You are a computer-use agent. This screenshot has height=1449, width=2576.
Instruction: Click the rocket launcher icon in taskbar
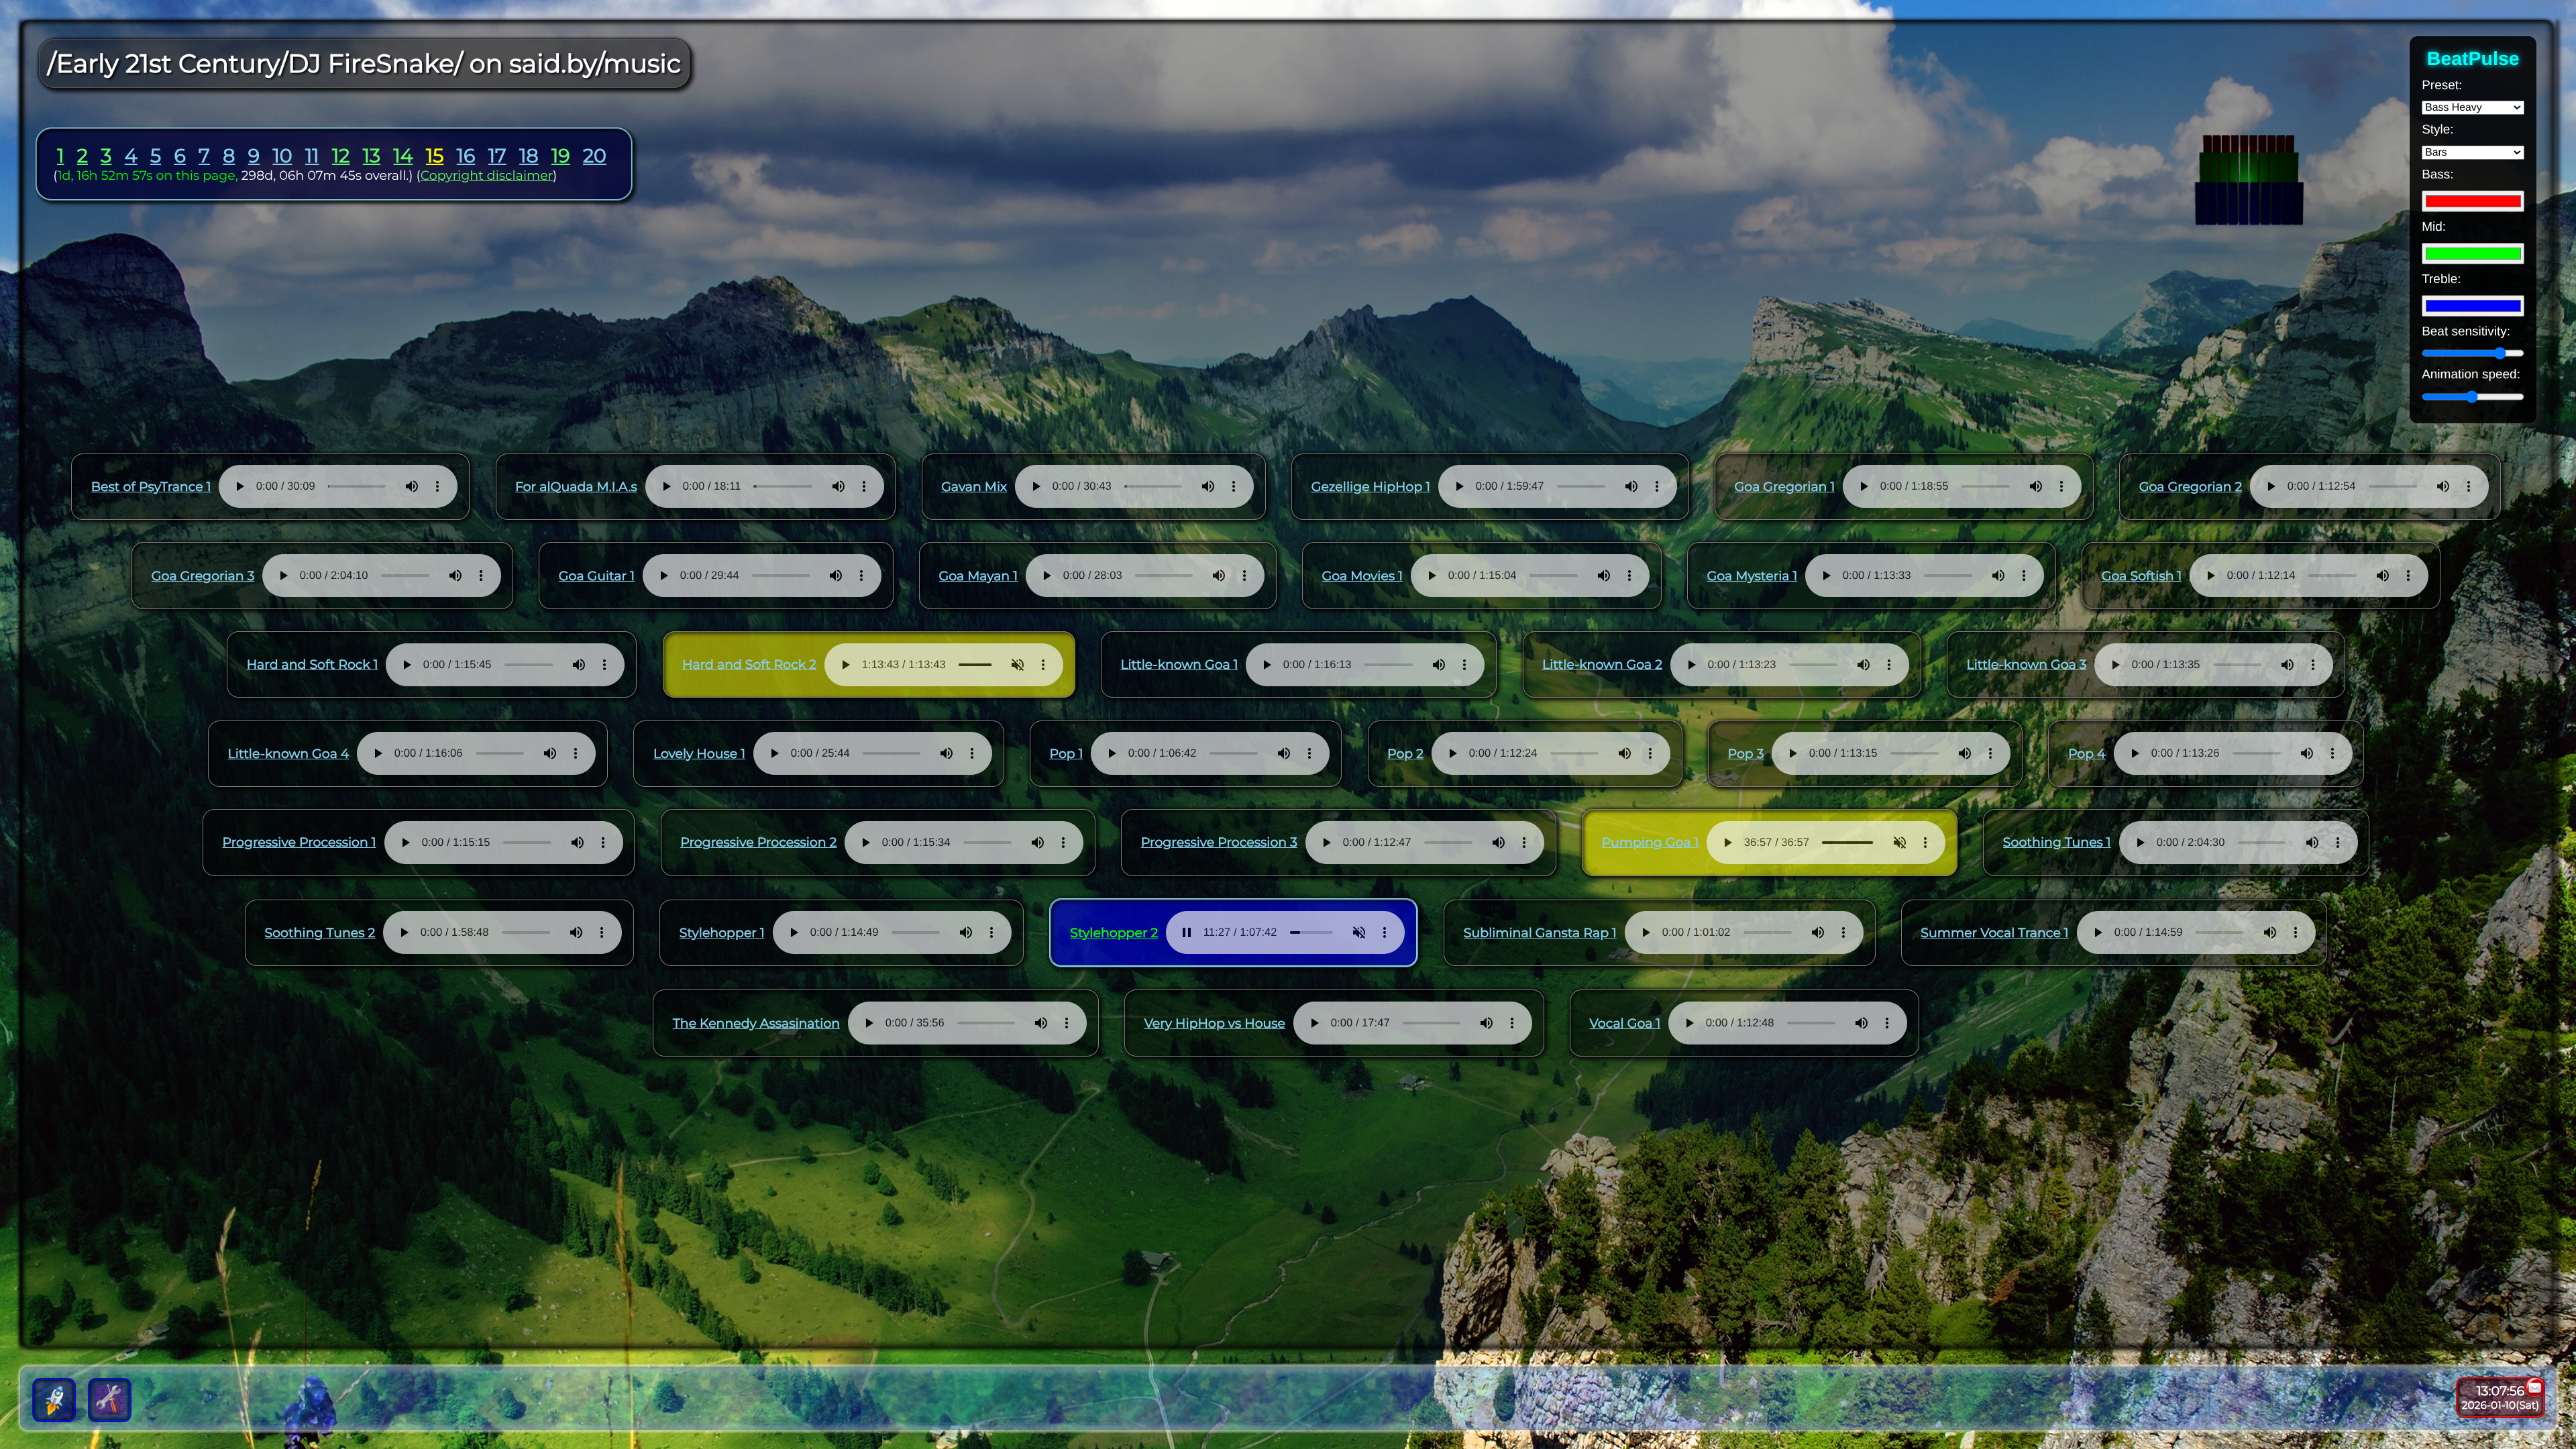click(x=54, y=1399)
